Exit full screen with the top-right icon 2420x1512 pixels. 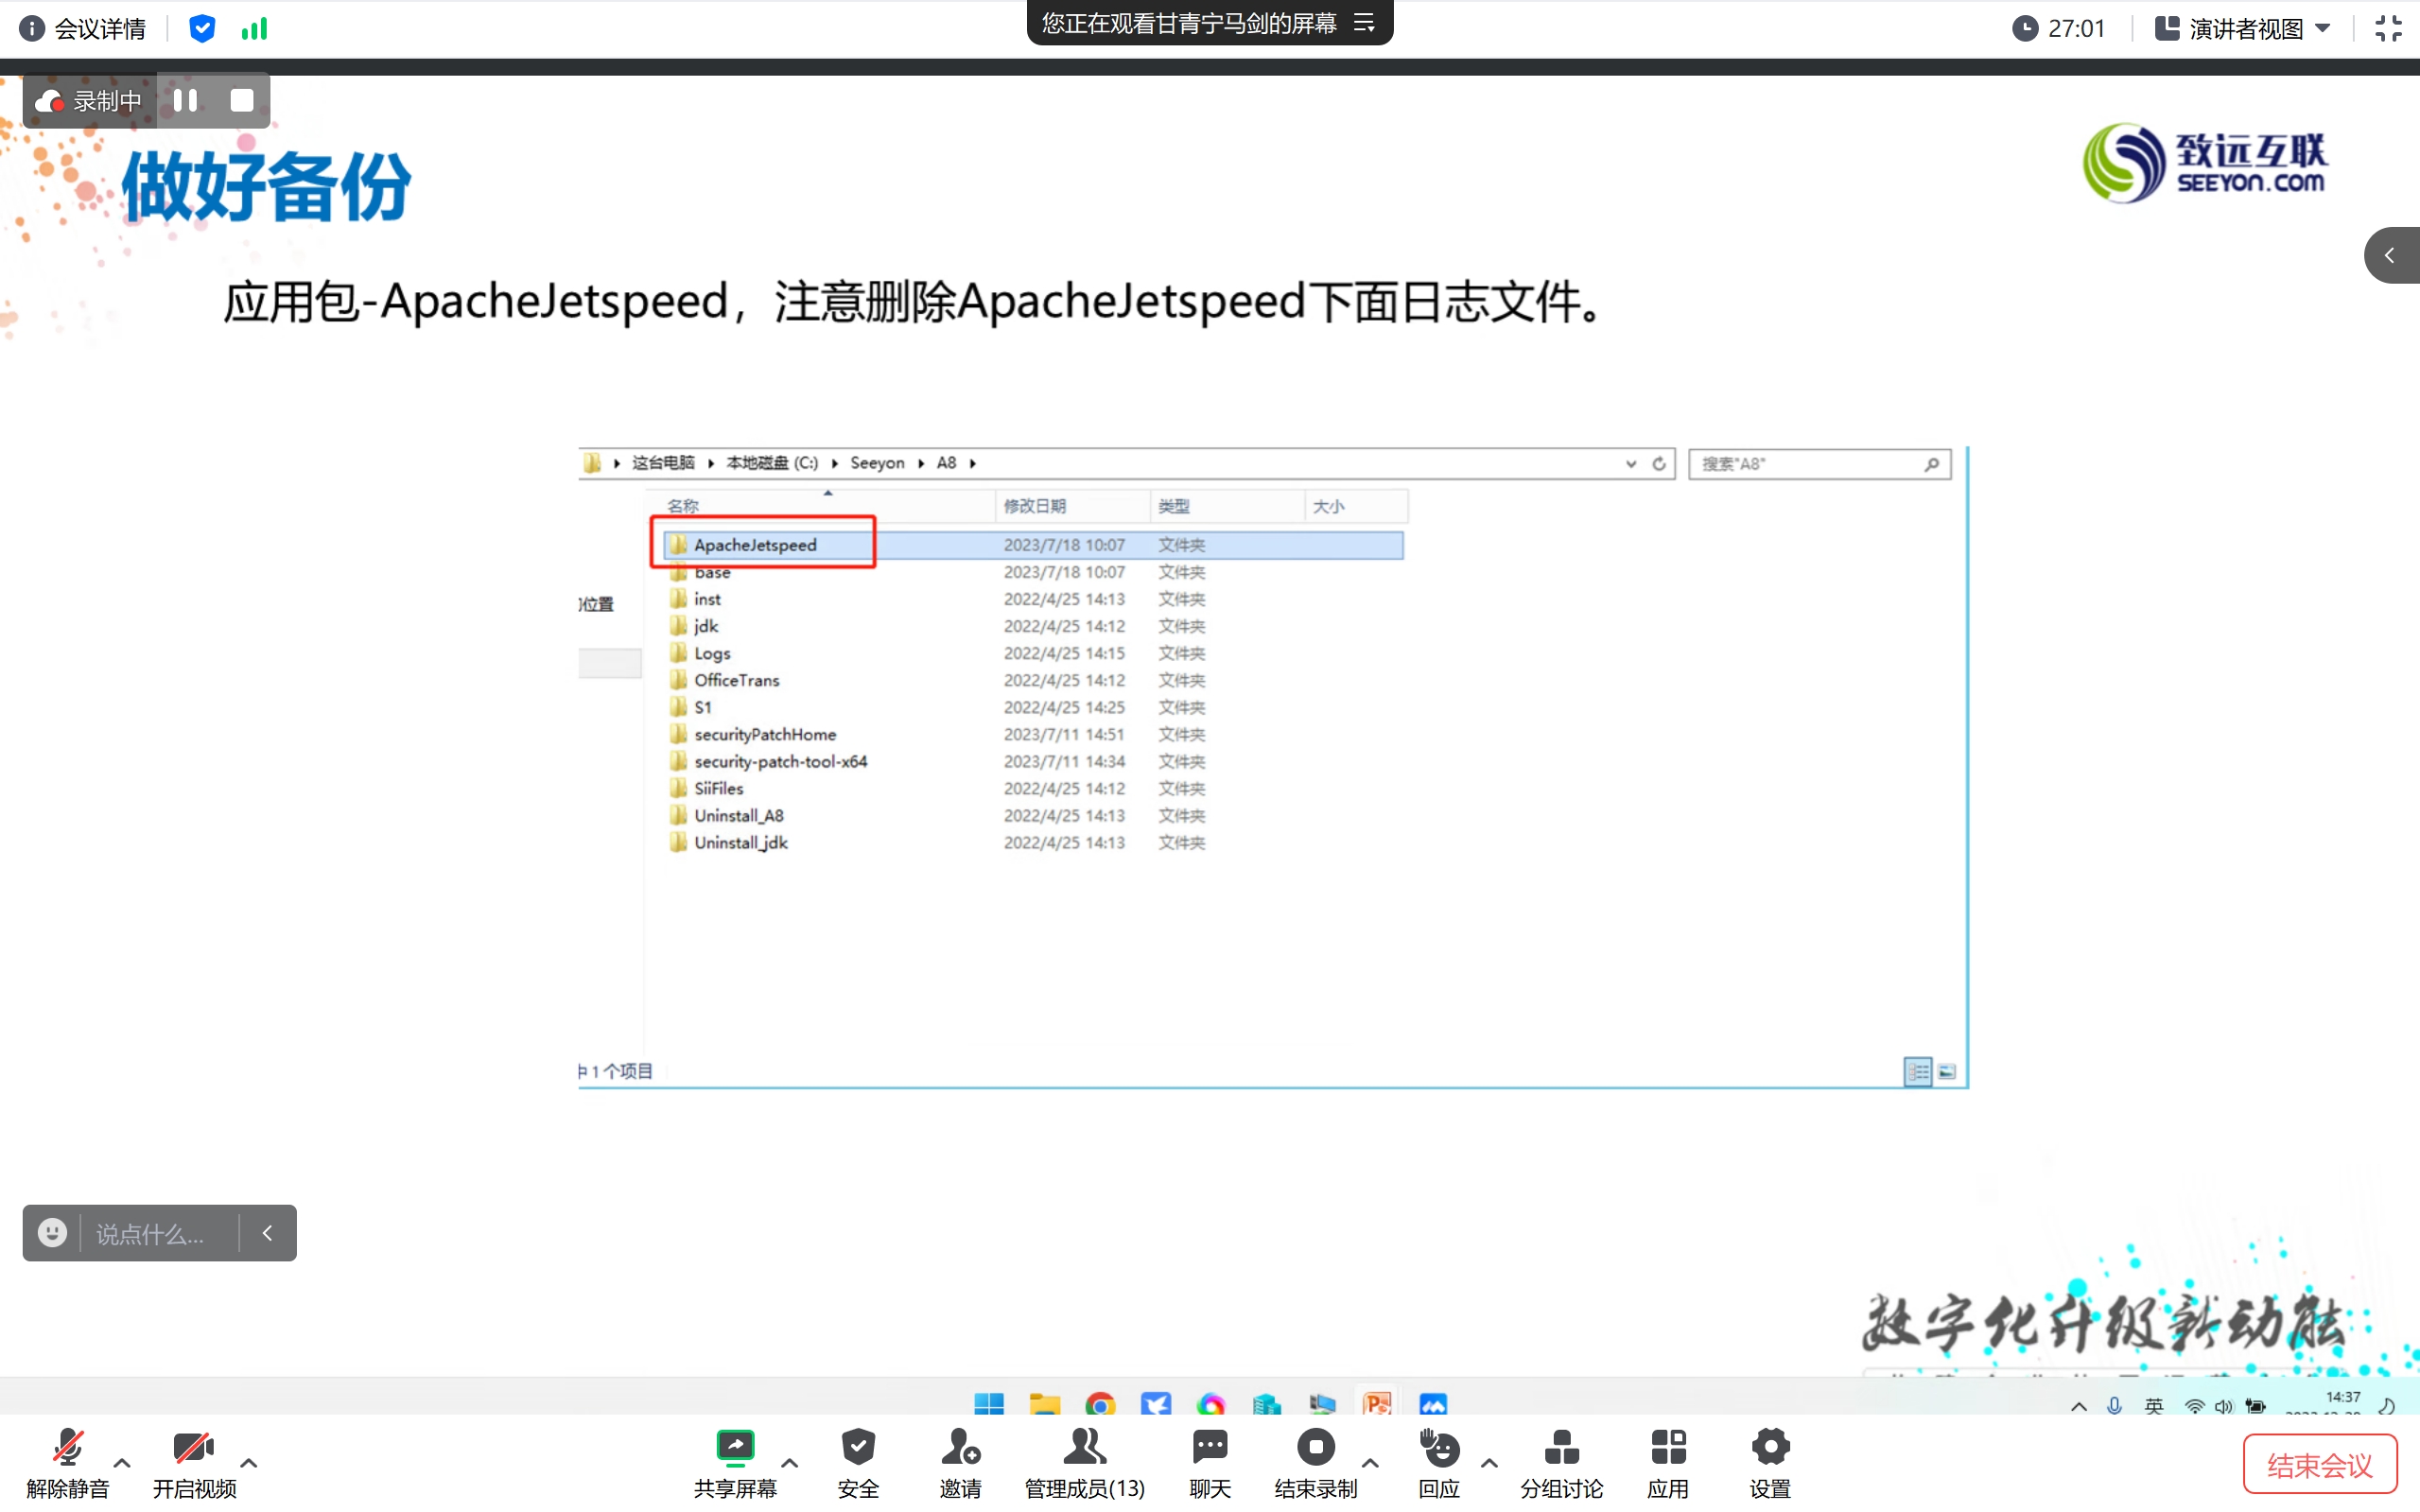point(2388,28)
